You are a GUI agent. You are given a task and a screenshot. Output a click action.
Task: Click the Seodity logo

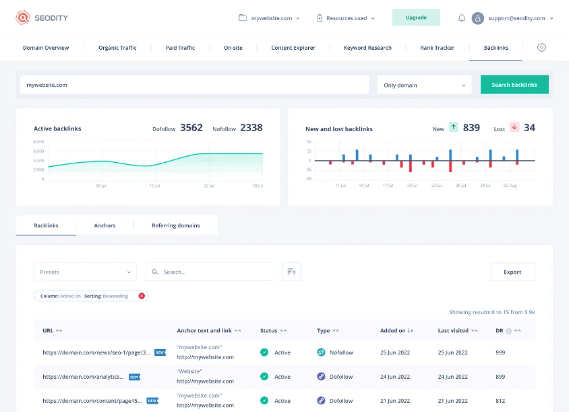click(42, 17)
